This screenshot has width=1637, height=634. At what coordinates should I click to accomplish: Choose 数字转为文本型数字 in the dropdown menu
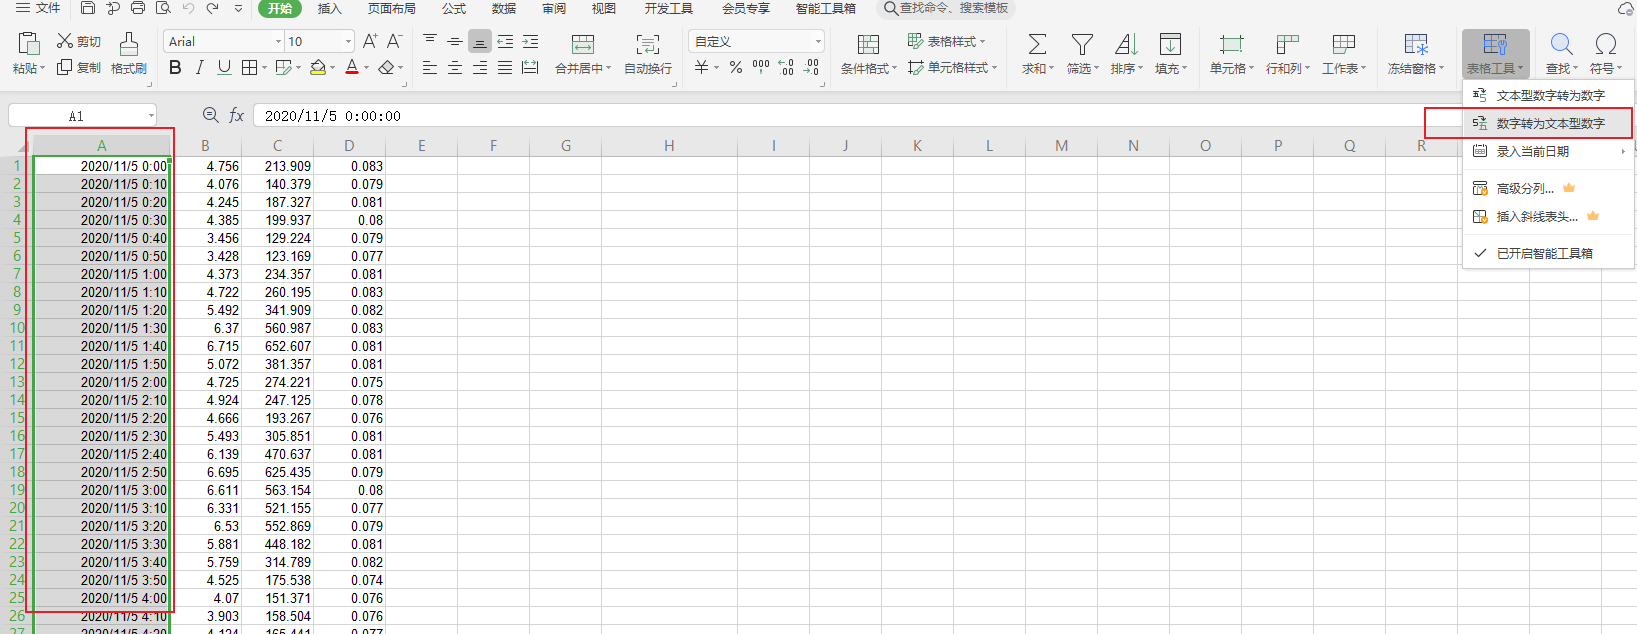[1548, 123]
